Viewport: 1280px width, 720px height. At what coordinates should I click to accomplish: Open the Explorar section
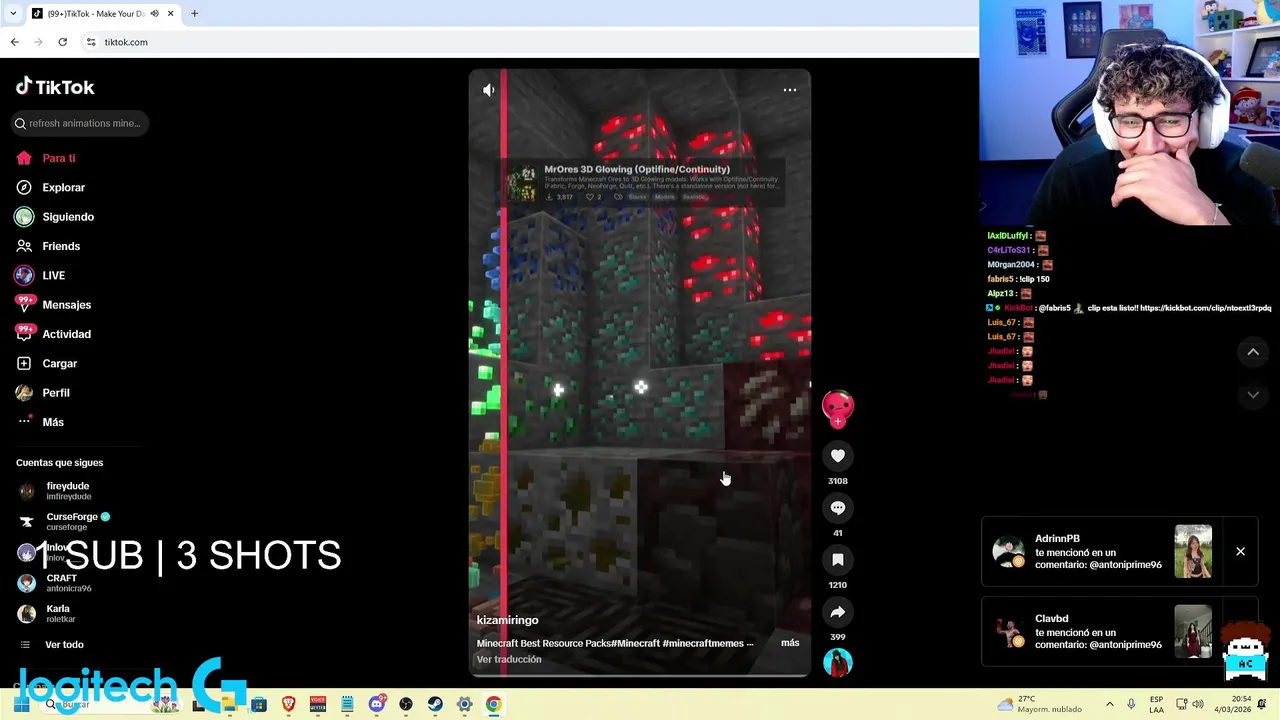pos(50,187)
